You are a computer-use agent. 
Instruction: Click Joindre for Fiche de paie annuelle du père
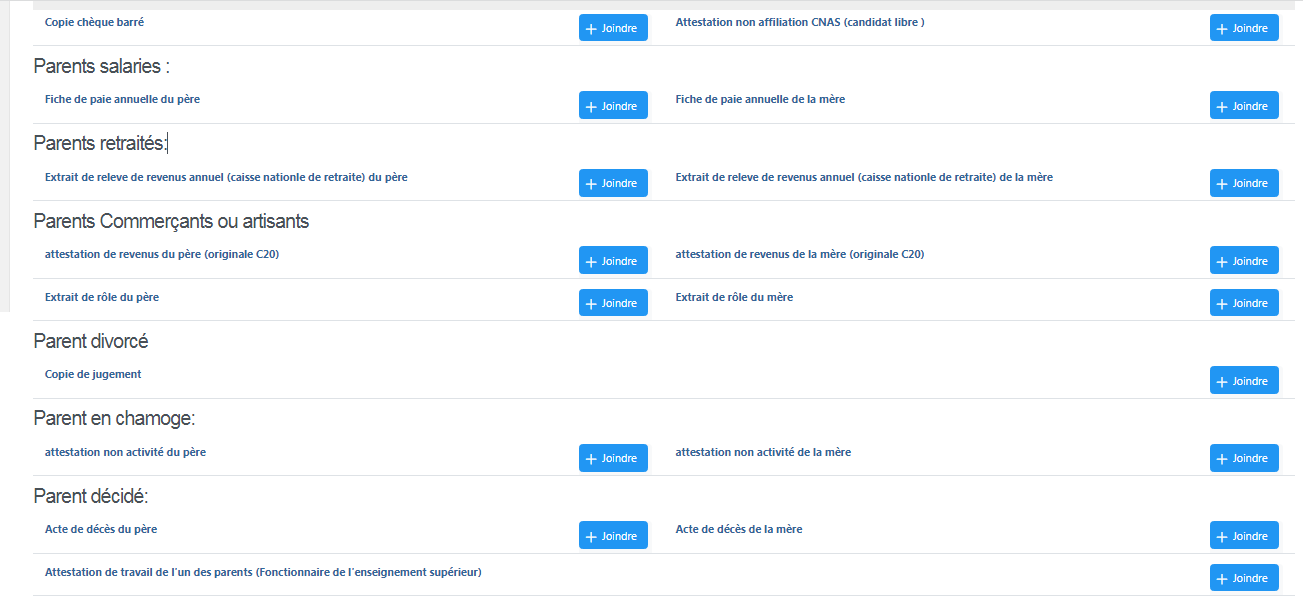pos(613,106)
